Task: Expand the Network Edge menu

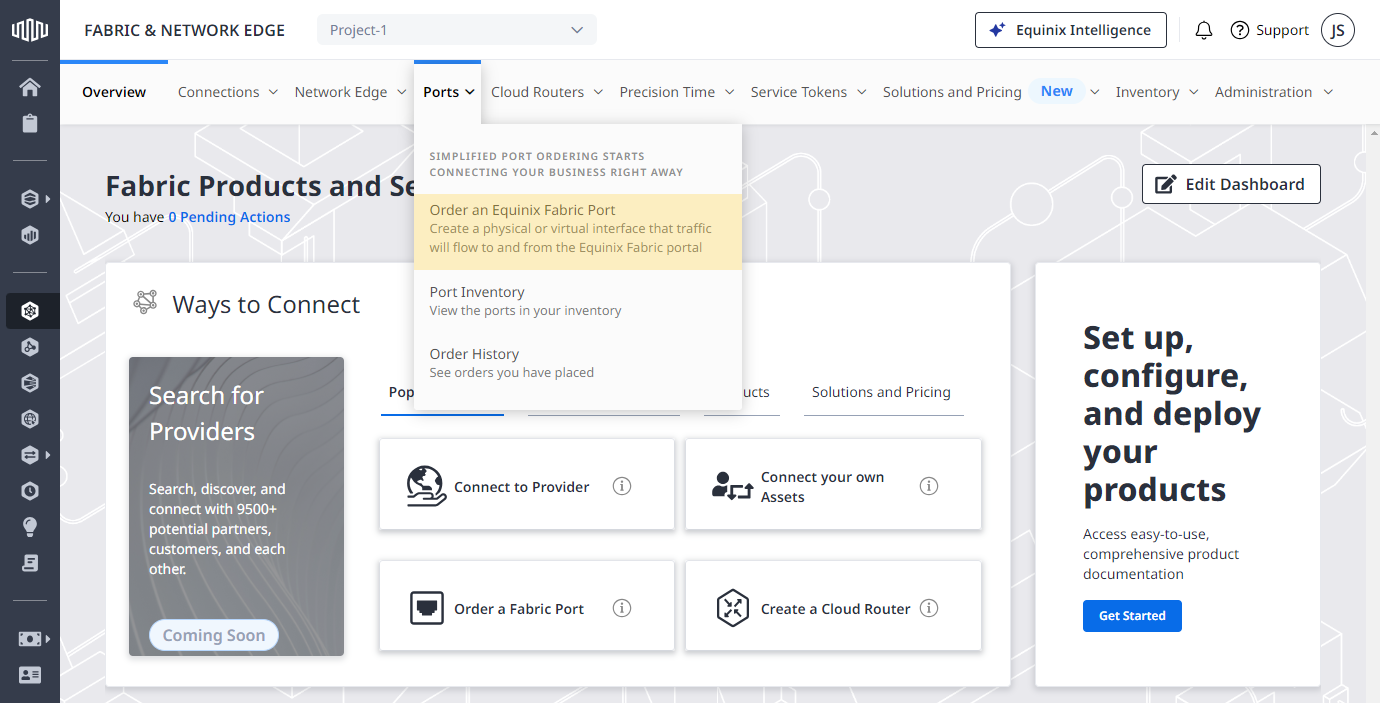Action: click(x=350, y=92)
